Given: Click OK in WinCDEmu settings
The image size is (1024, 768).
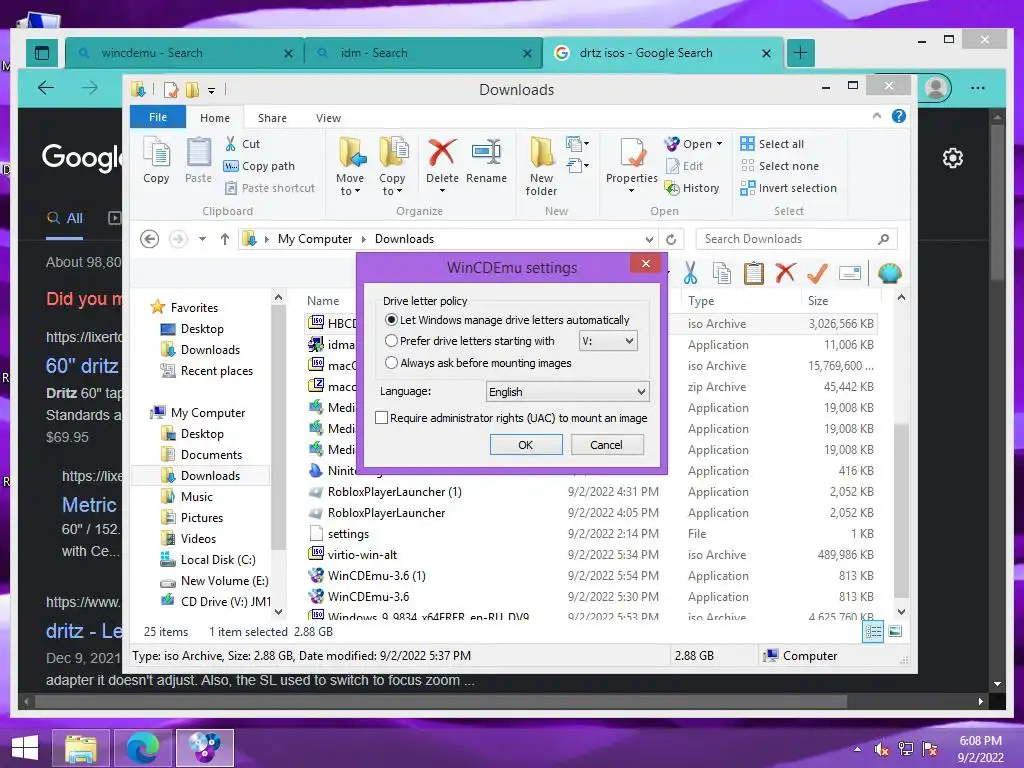Looking at the screenshot, I should 526,445.
